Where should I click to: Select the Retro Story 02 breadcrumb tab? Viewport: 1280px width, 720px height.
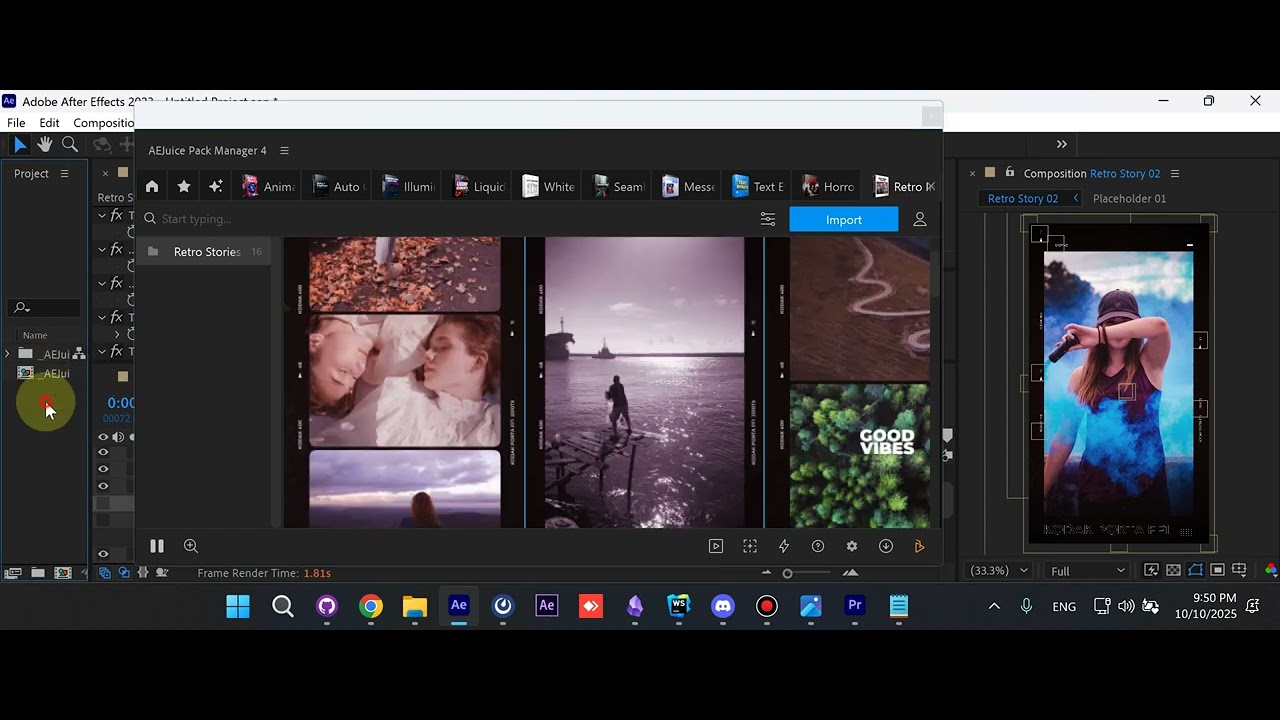[x=1023, y=199]
